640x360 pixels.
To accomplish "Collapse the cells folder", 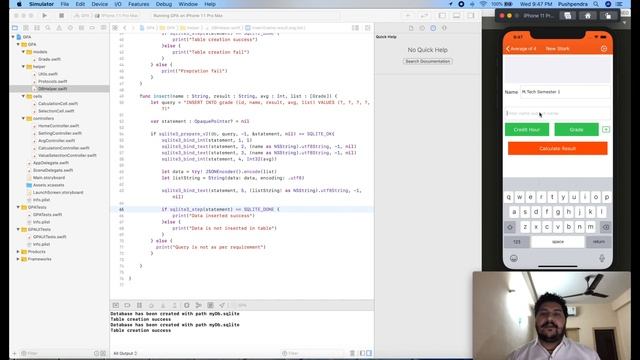I will pyautogui.click(x=23, y=96).
